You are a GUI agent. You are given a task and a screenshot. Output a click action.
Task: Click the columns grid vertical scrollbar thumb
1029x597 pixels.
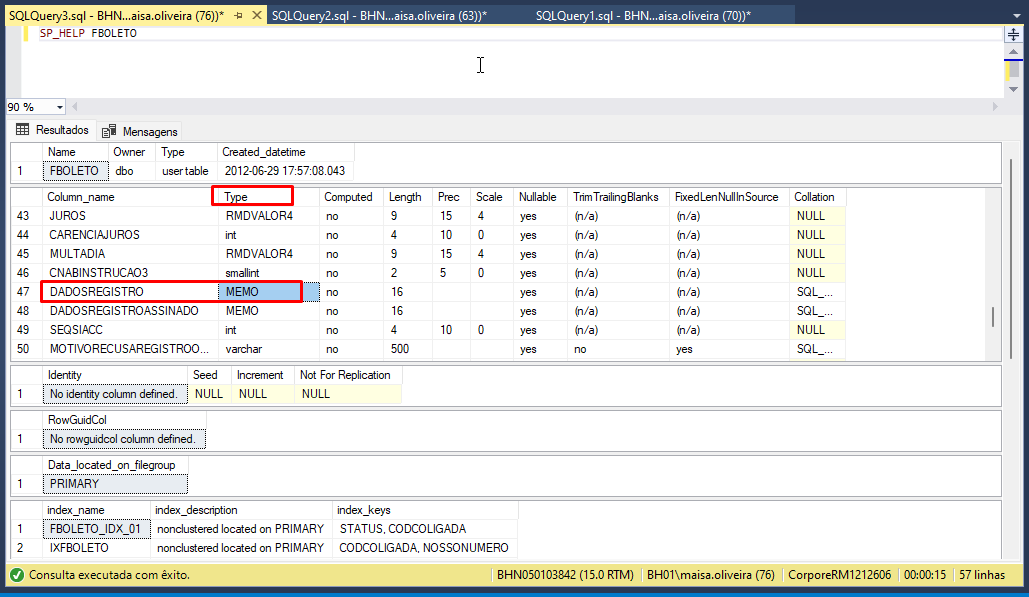[993, 317]
